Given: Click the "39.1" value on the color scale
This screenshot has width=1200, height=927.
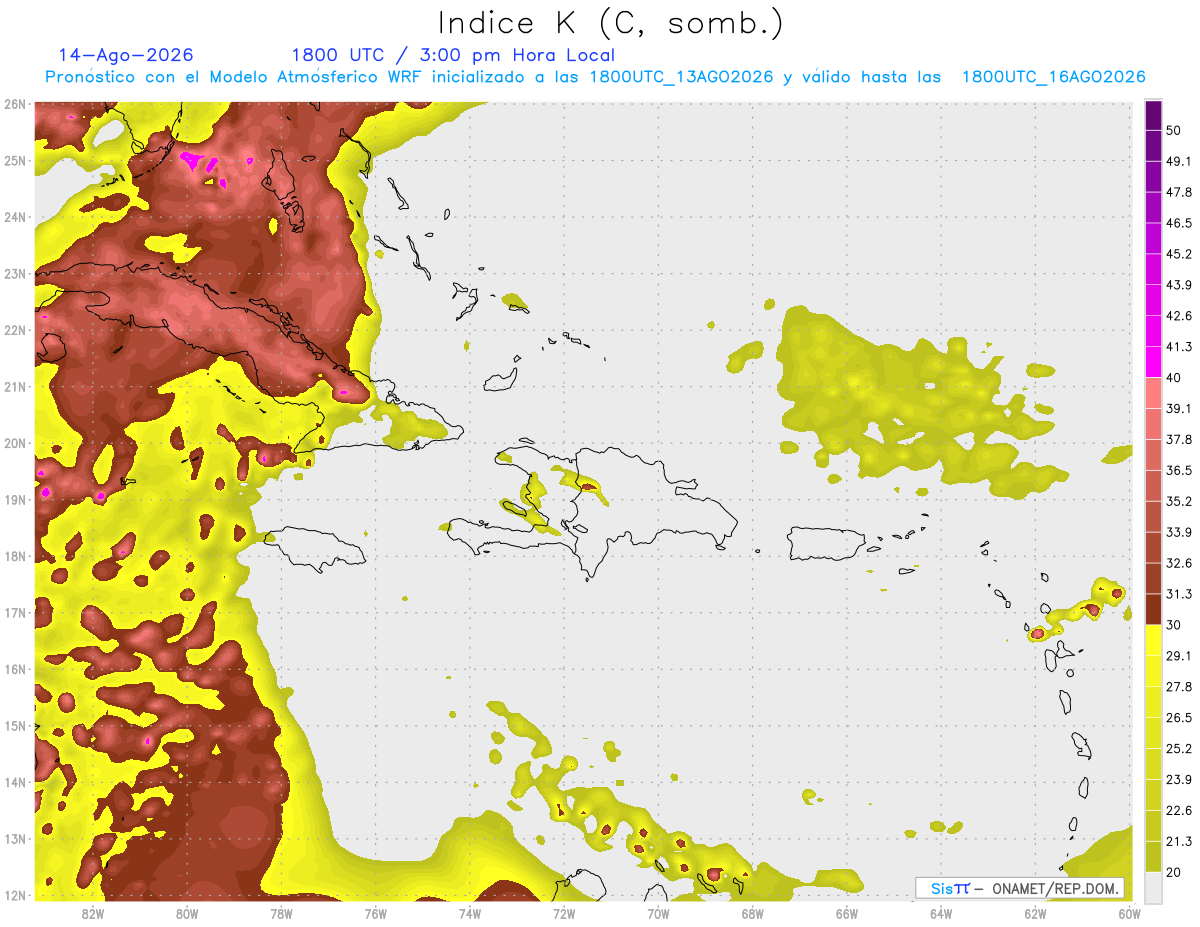Looking at the screenshot, I should click(1180, 408).
